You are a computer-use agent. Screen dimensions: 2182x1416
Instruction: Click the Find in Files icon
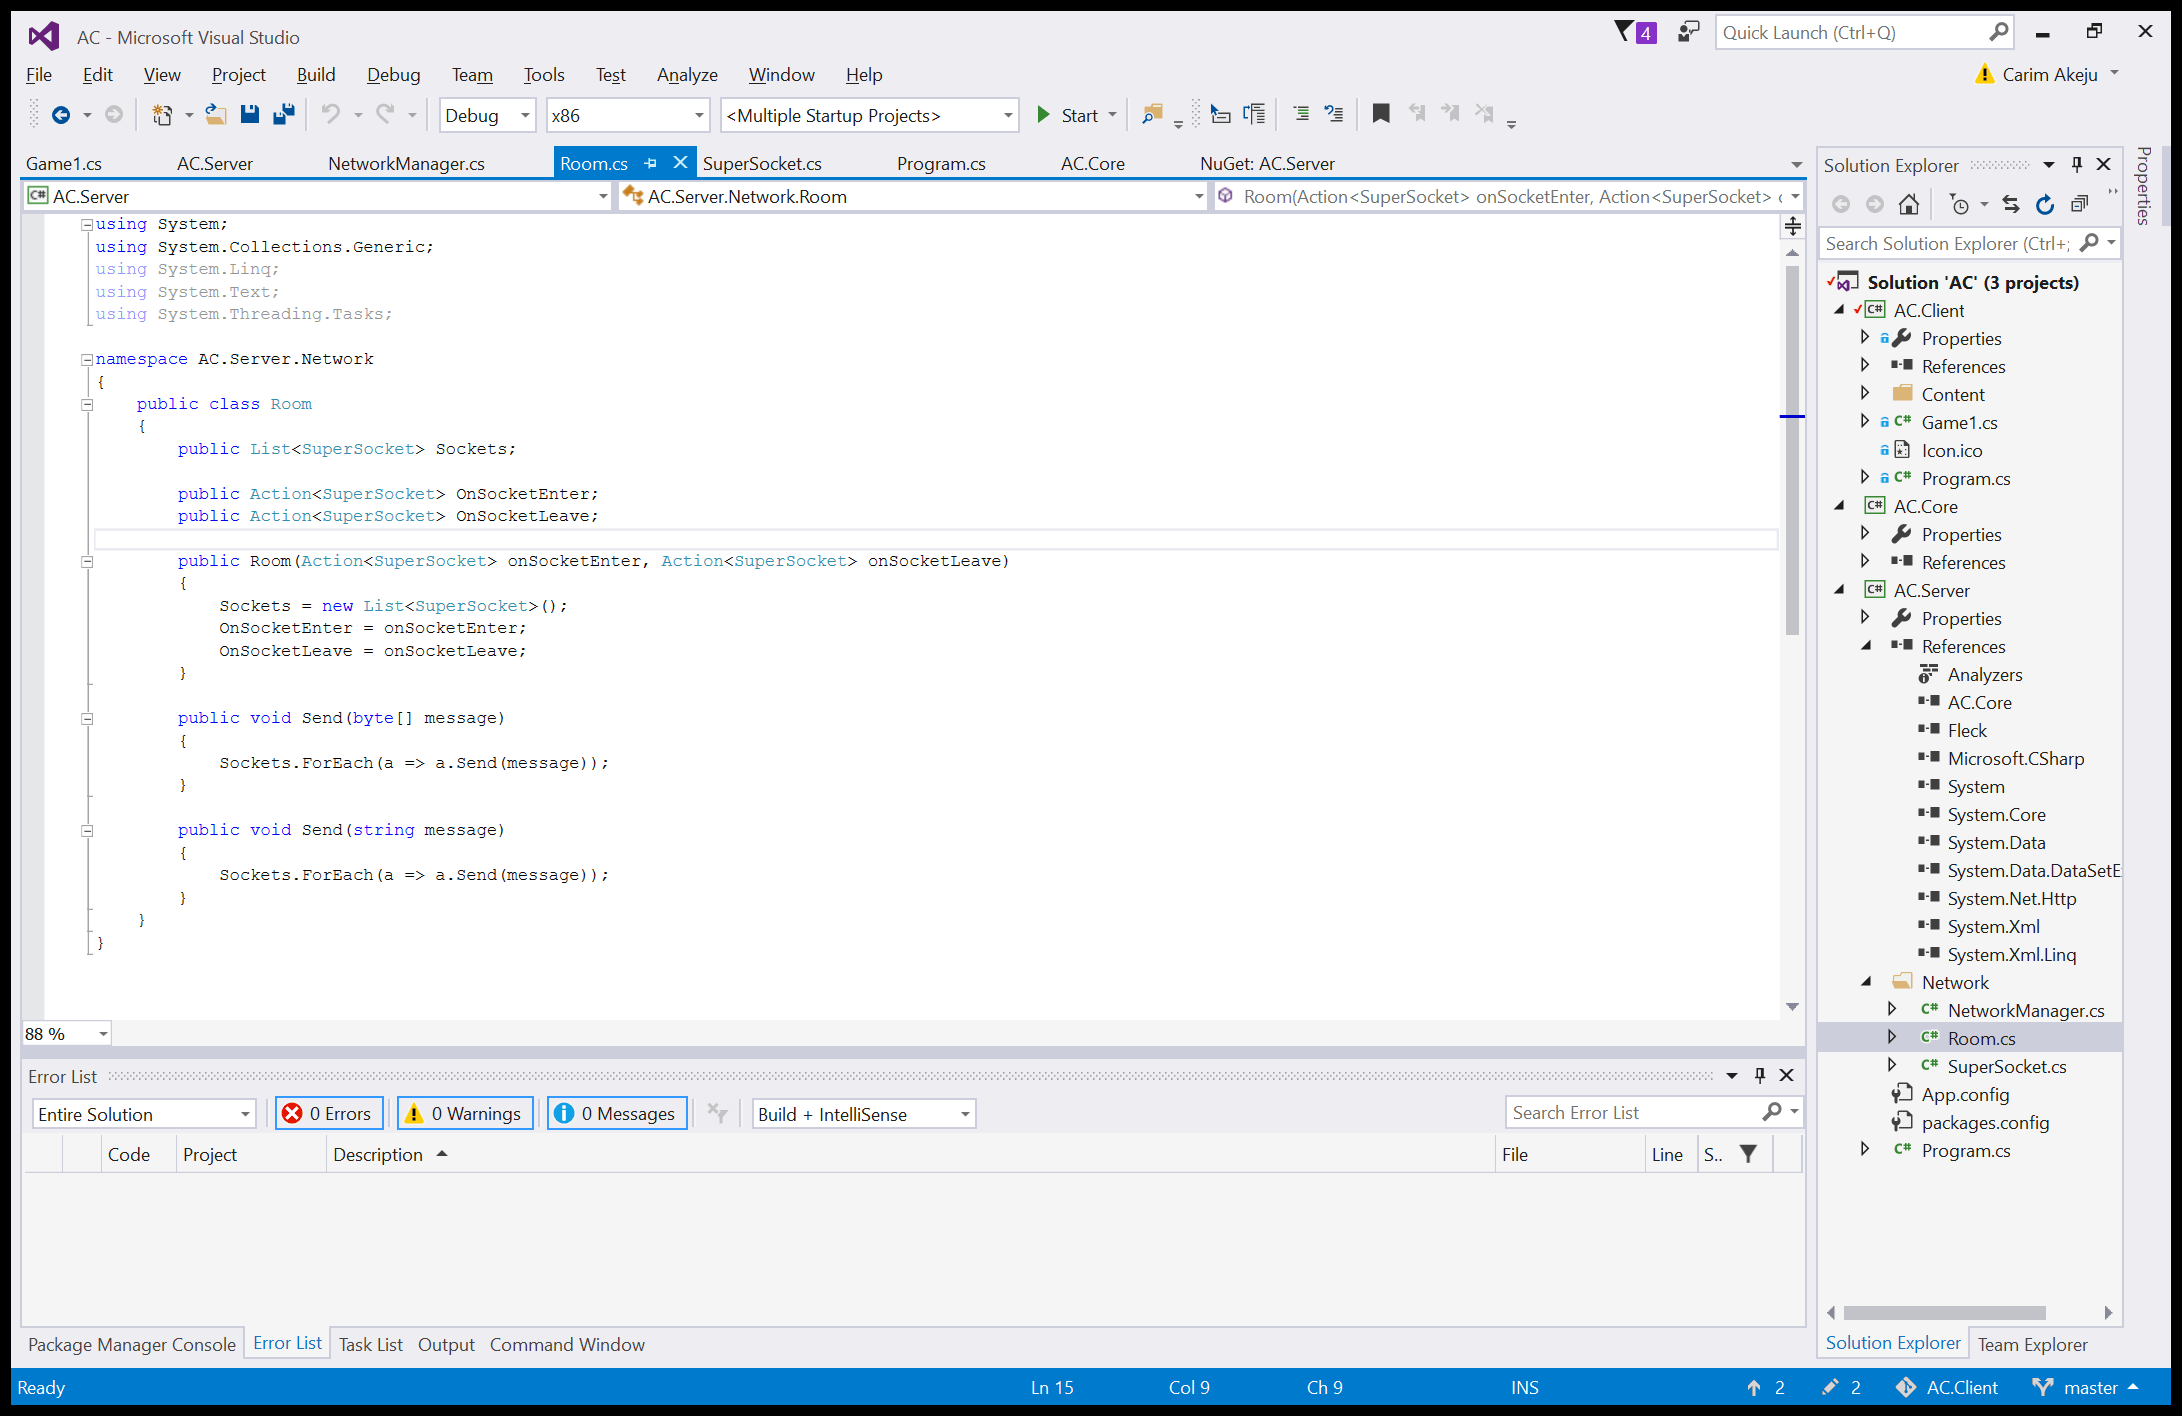point(1152,115)
